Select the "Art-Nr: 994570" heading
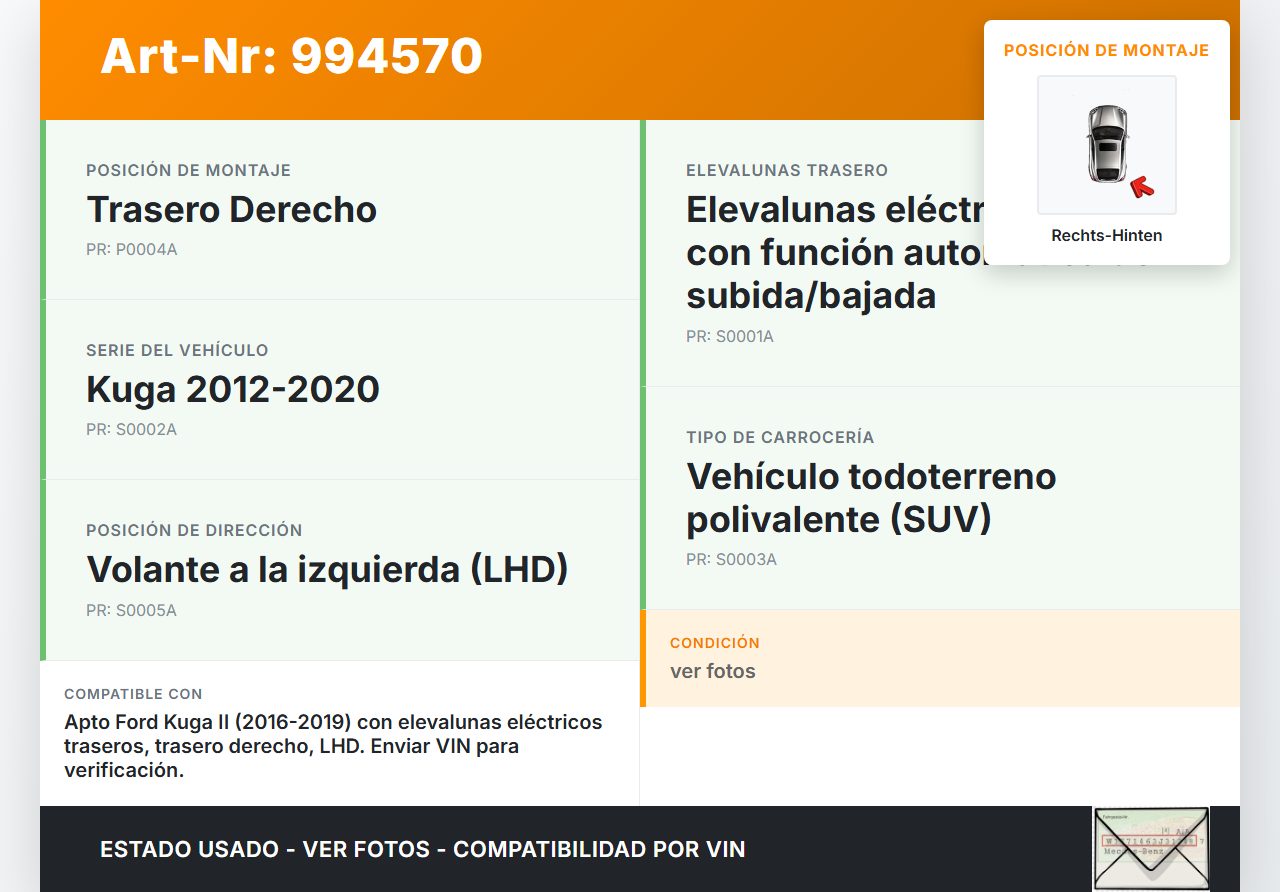Screen dimensions: 1280x892 pos(291,56)
